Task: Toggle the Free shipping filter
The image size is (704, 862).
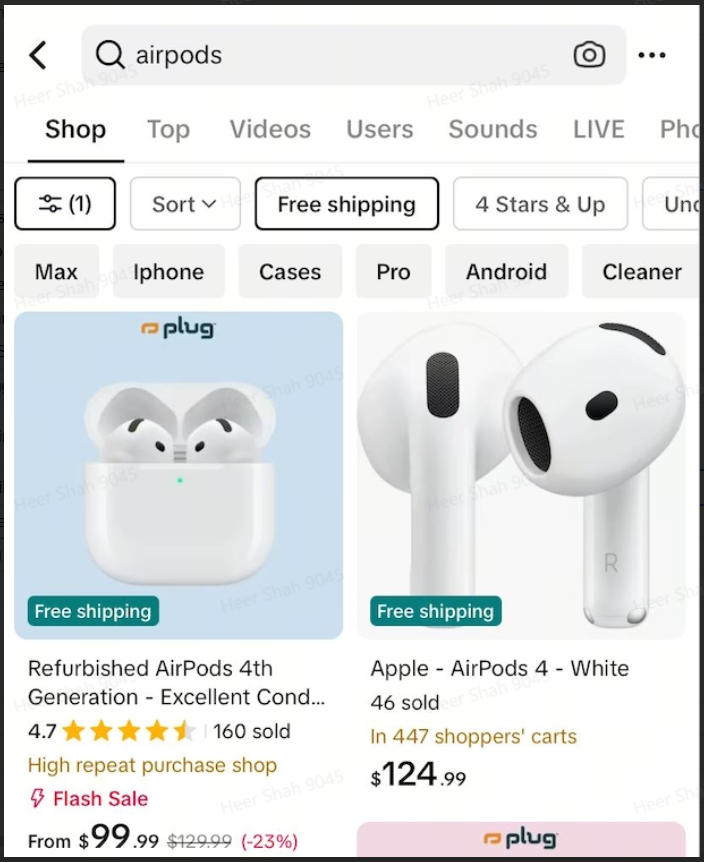Action: [x=346, y=204]
